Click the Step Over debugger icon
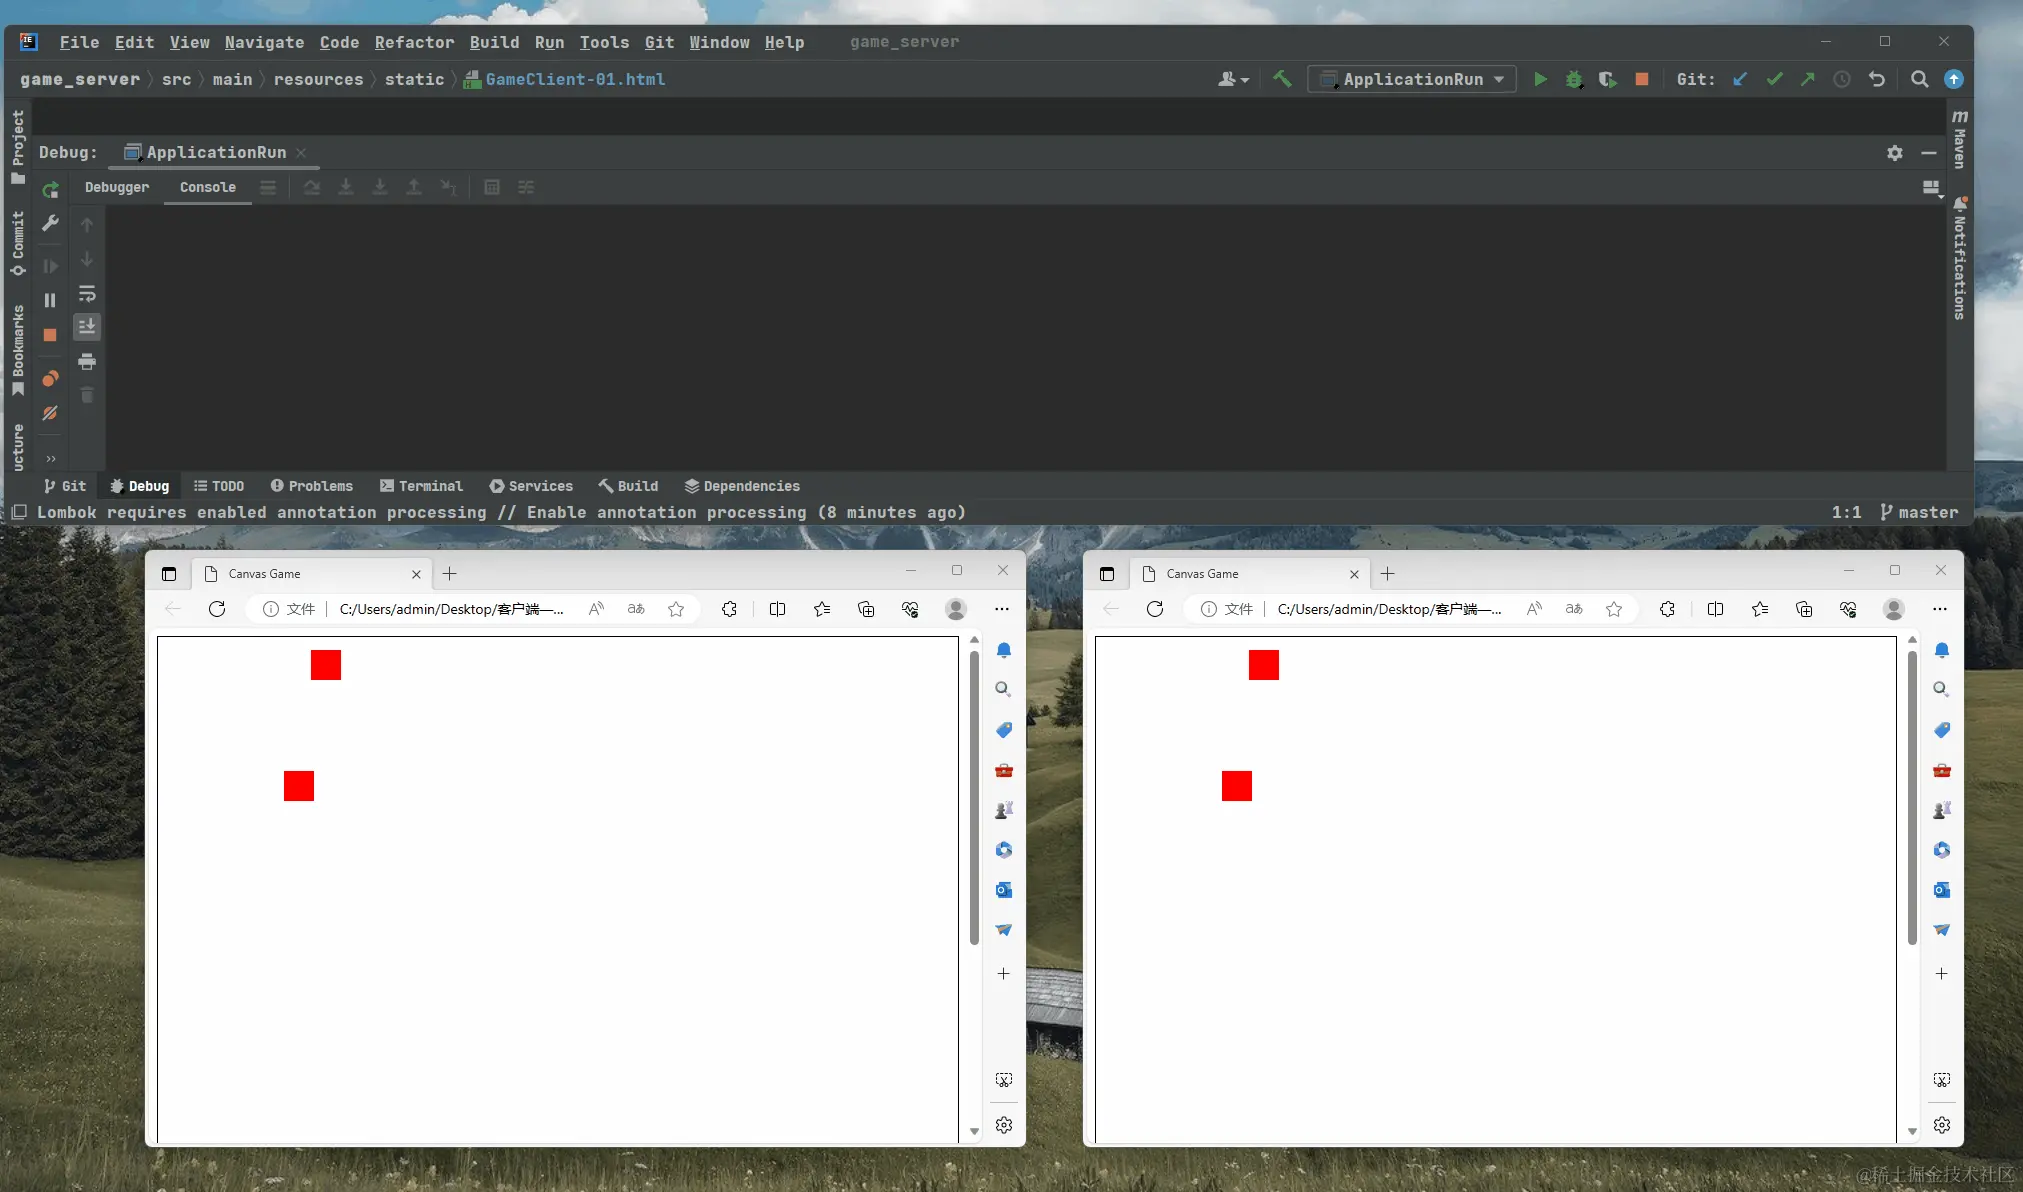 (x=312, y=186)
